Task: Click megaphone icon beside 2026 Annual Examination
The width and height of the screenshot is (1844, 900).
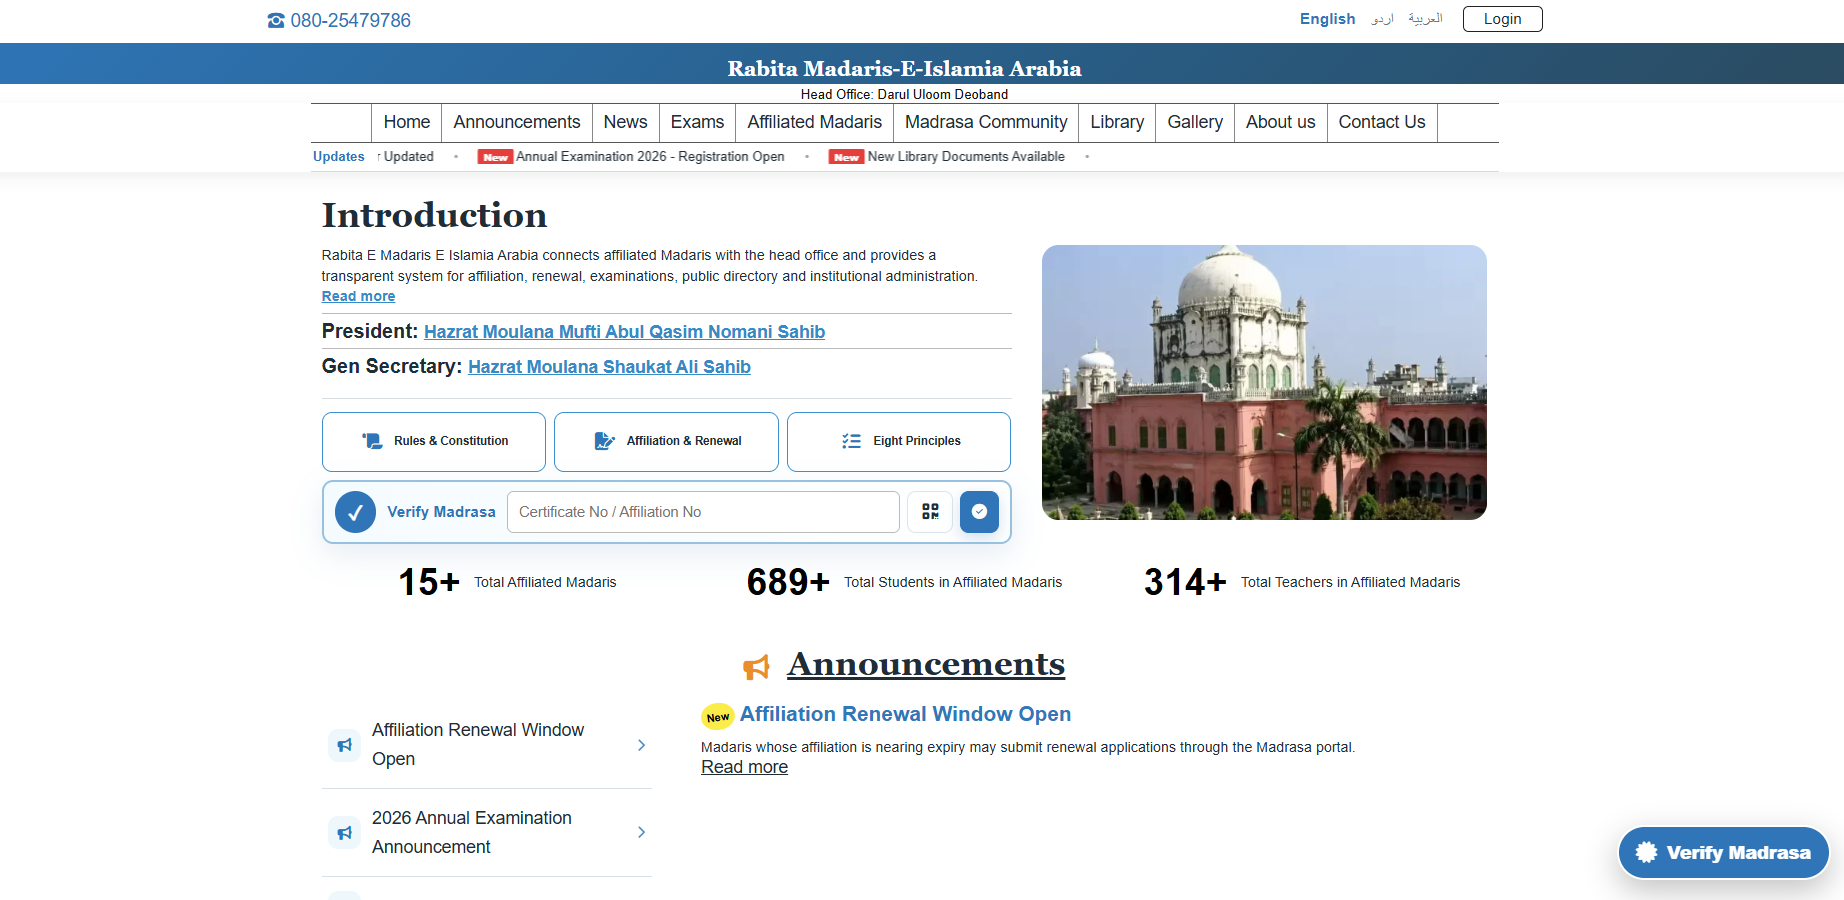Action: (x=345, y=833)
